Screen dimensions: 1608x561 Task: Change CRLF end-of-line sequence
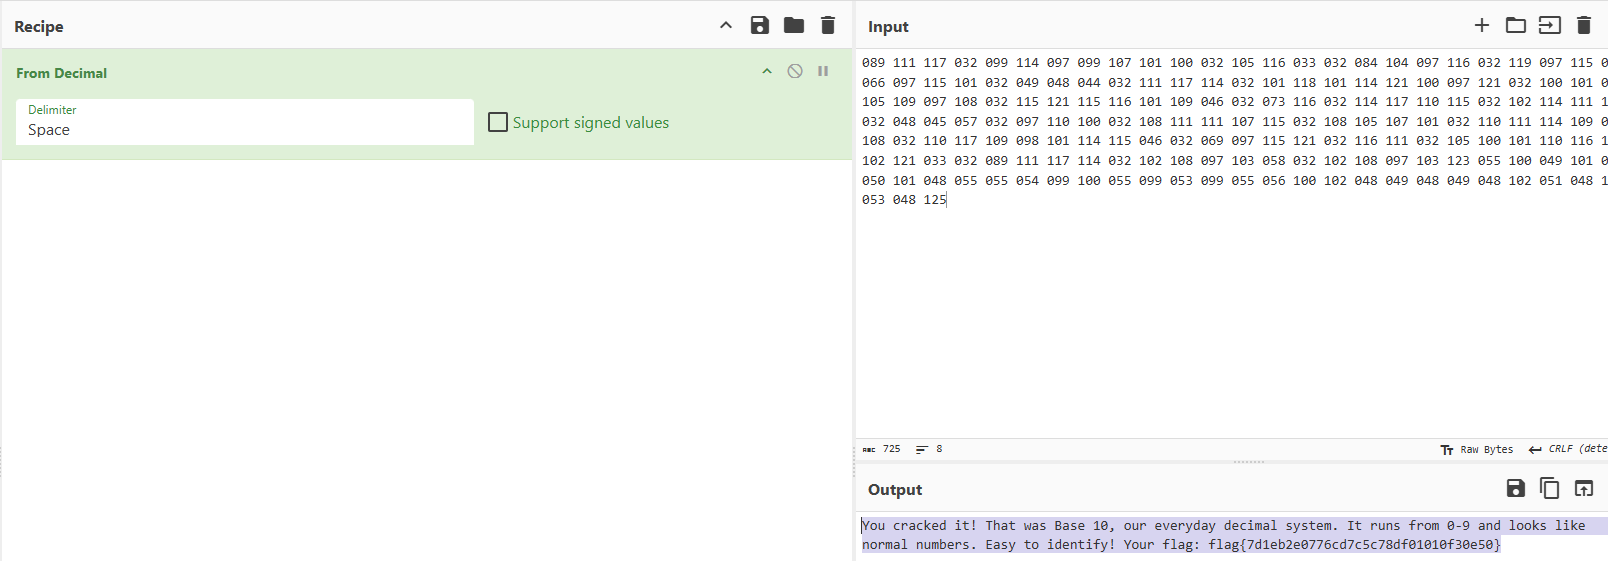pyautogui.click(x=1568, y=449)
